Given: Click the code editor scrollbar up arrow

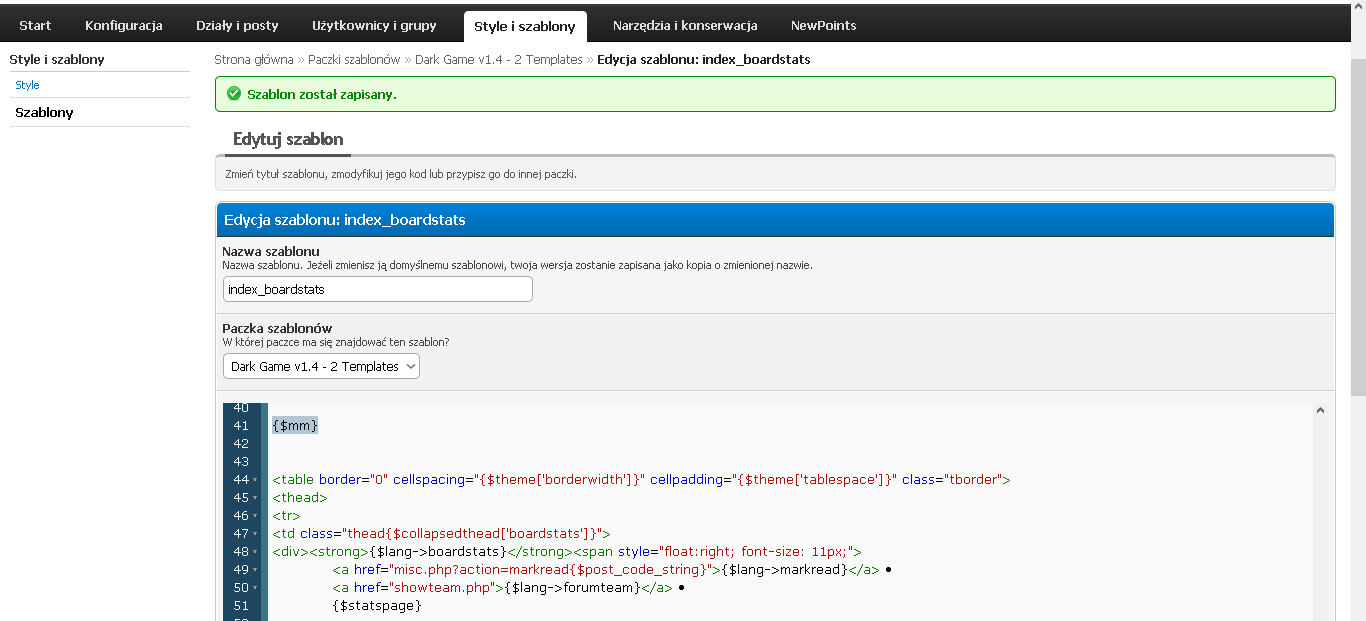Looking at the screenshot, I should tap(1320, 410).
